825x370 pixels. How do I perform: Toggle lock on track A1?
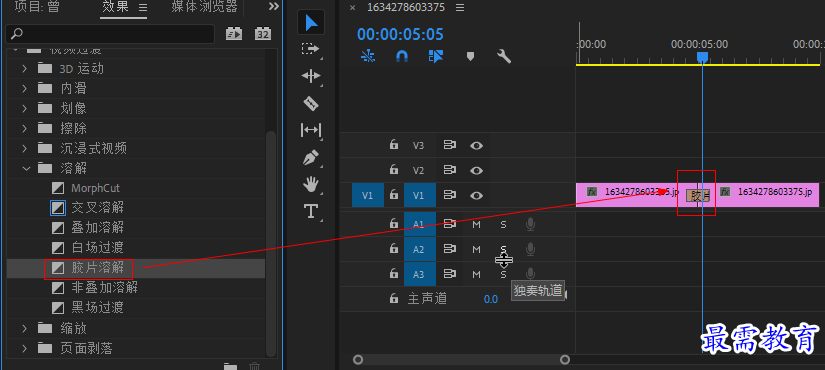coord(394,224)
